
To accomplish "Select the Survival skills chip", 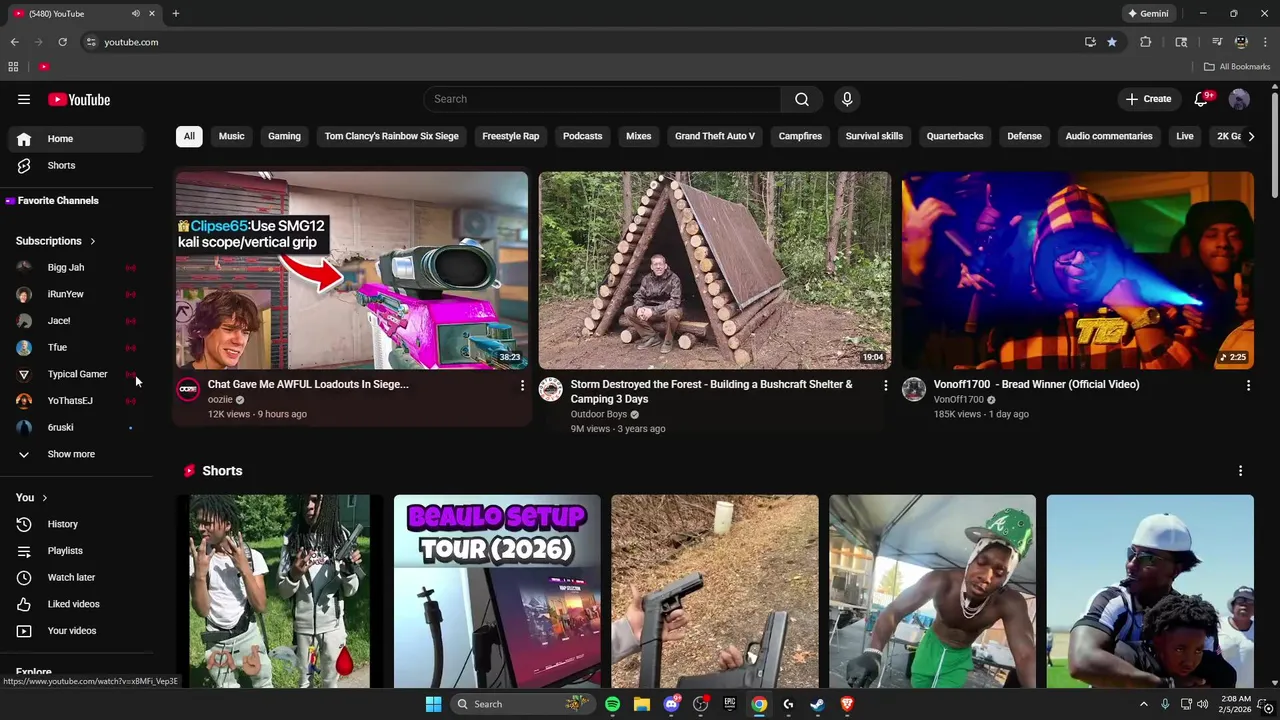I will point(874,136).
